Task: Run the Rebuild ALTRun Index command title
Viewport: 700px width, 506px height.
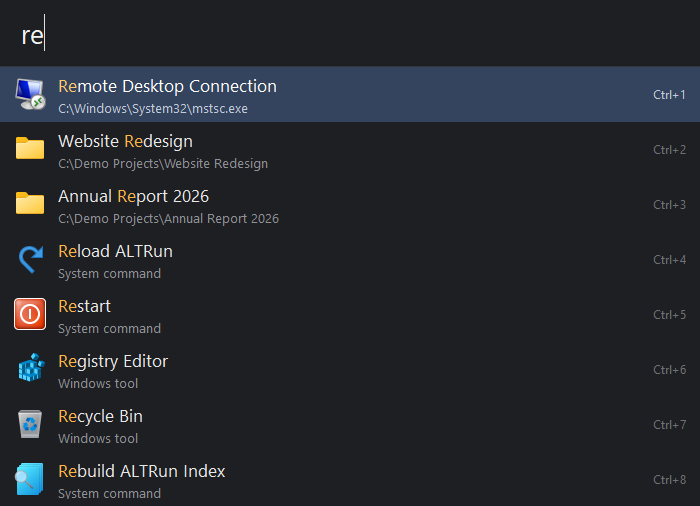Action: pos(142,471)
